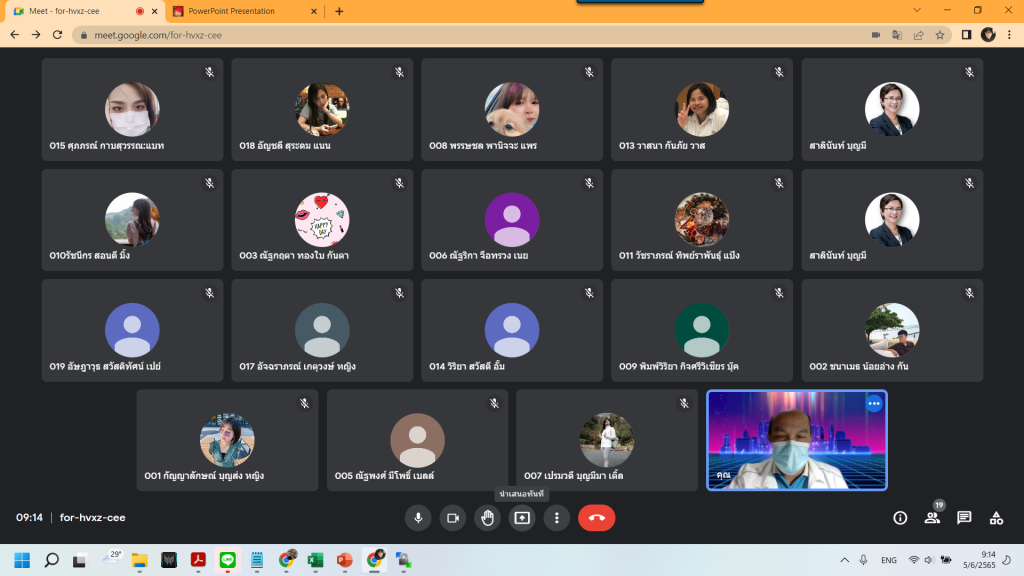Viewport: 1024px width, 576px height.
Task: Leave the call with the red hang-up button
Action: [x=597, y=518]
